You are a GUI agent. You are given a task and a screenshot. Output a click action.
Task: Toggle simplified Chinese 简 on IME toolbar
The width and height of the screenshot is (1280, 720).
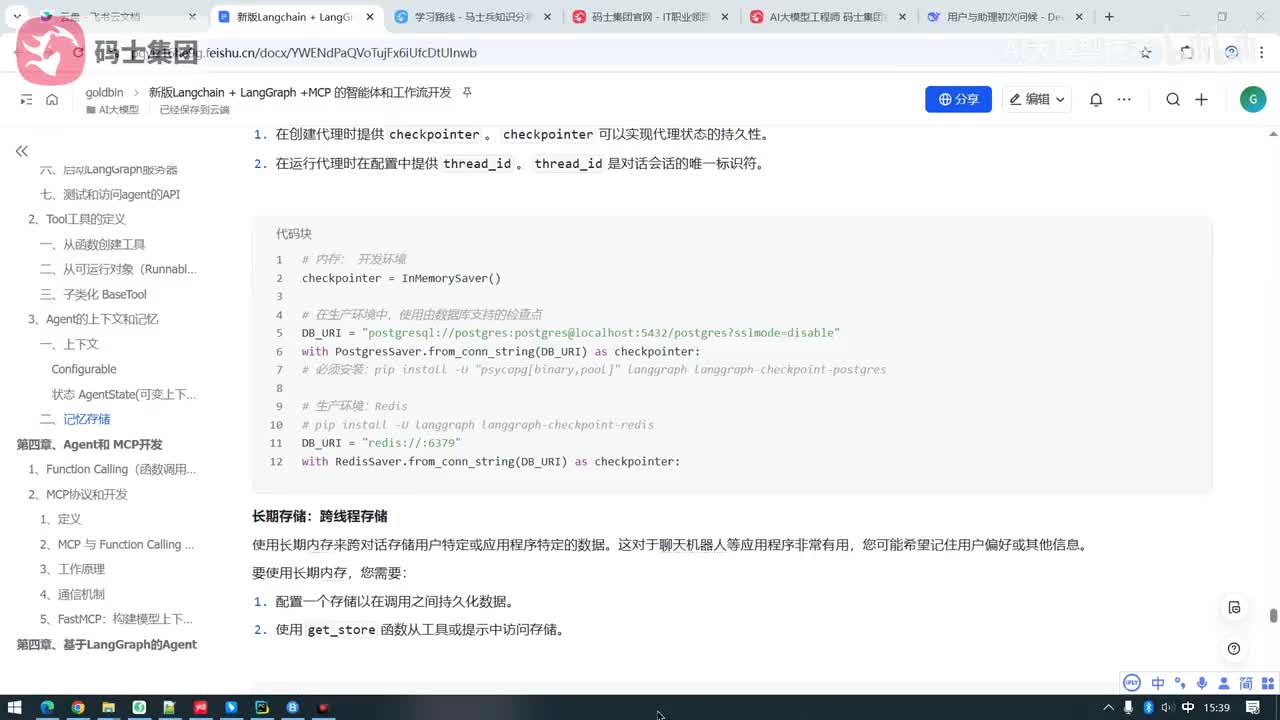point(1246,683)
